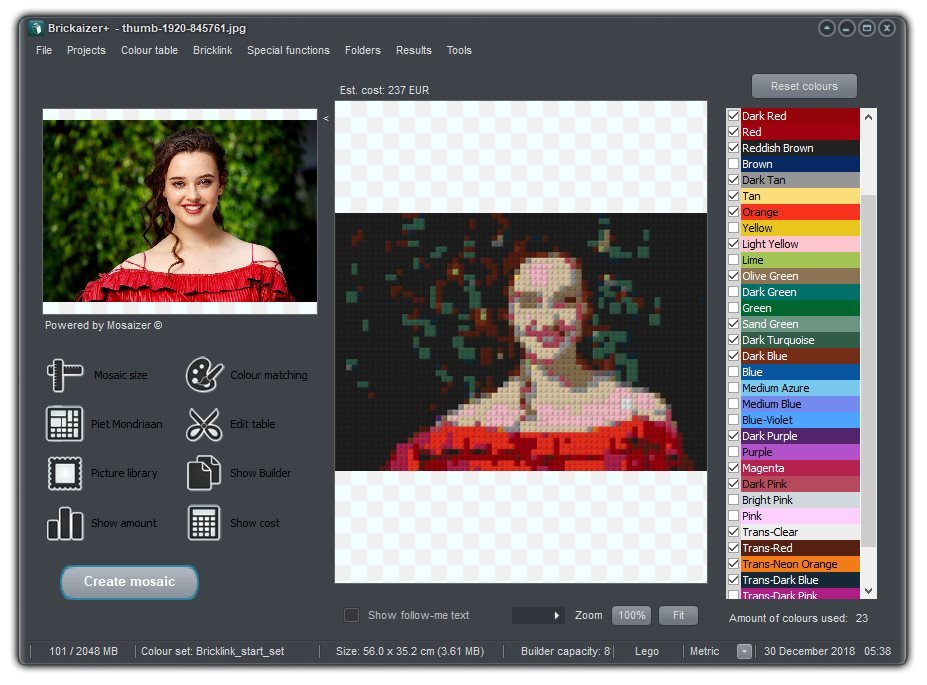This screenshot has height=685, width=927.
Task: Click the Show Builder pages icon
Action: (x=204, y=473)
